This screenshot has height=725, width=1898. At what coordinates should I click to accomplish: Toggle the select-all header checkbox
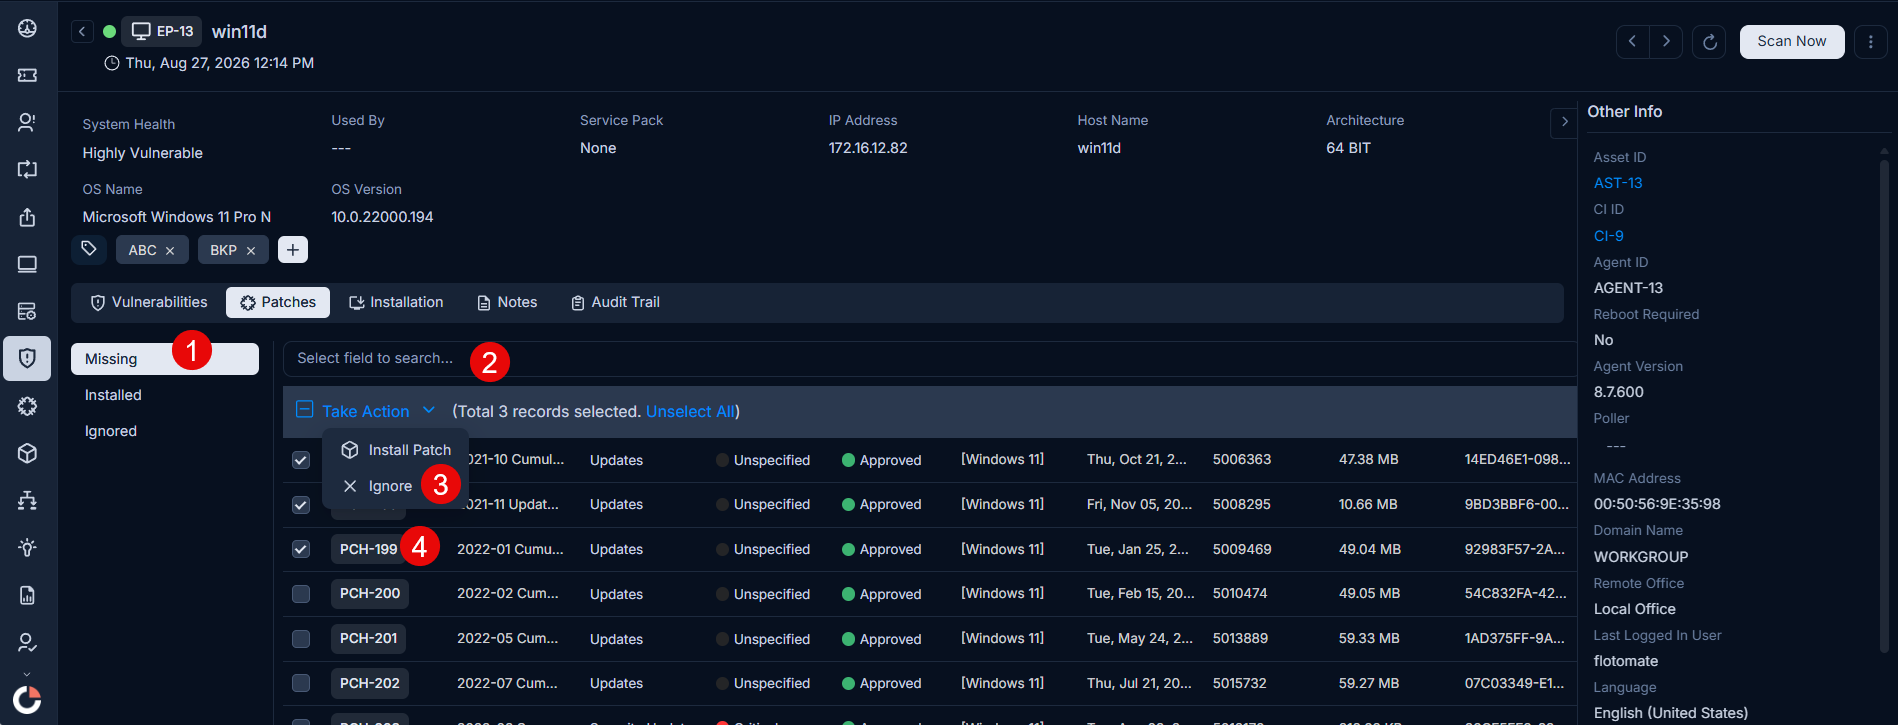(x=305, y=410)
